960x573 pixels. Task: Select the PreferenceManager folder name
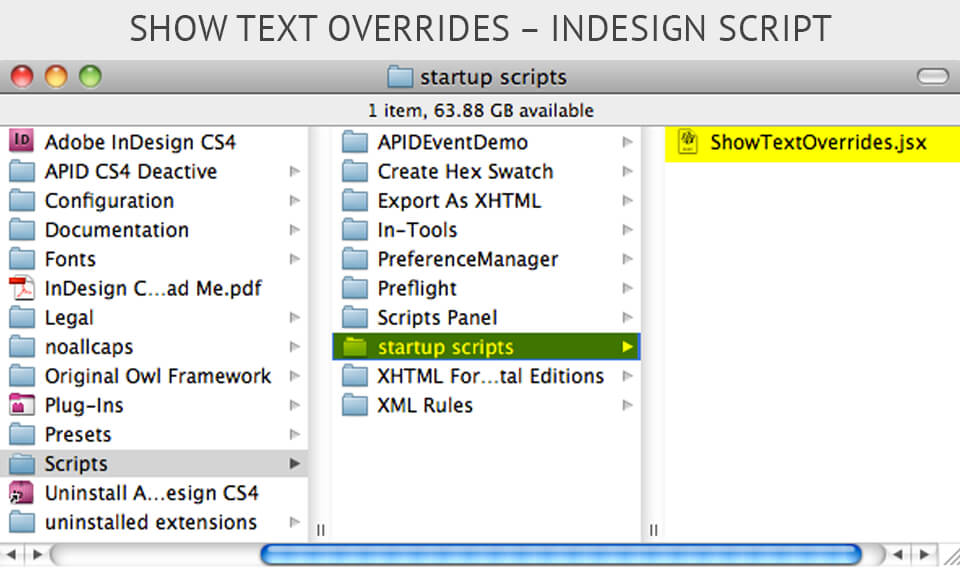[x=468, y=260]
